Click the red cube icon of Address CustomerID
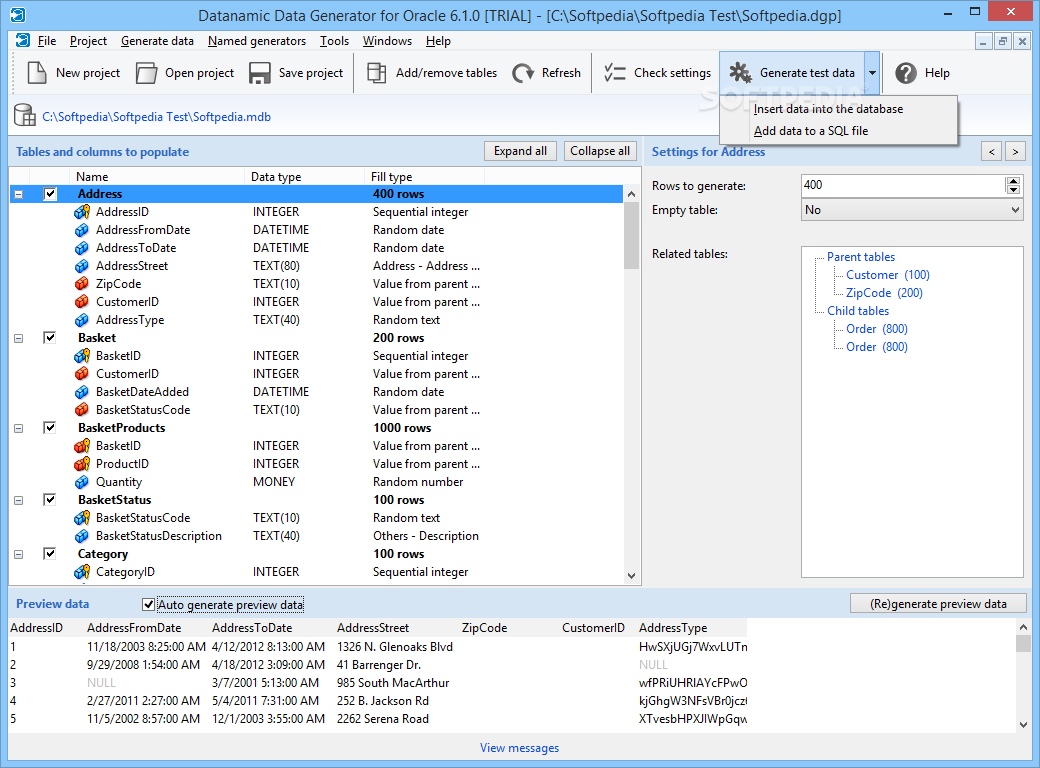The height and width of the screenshot is (768, 1040). (82, 302)
